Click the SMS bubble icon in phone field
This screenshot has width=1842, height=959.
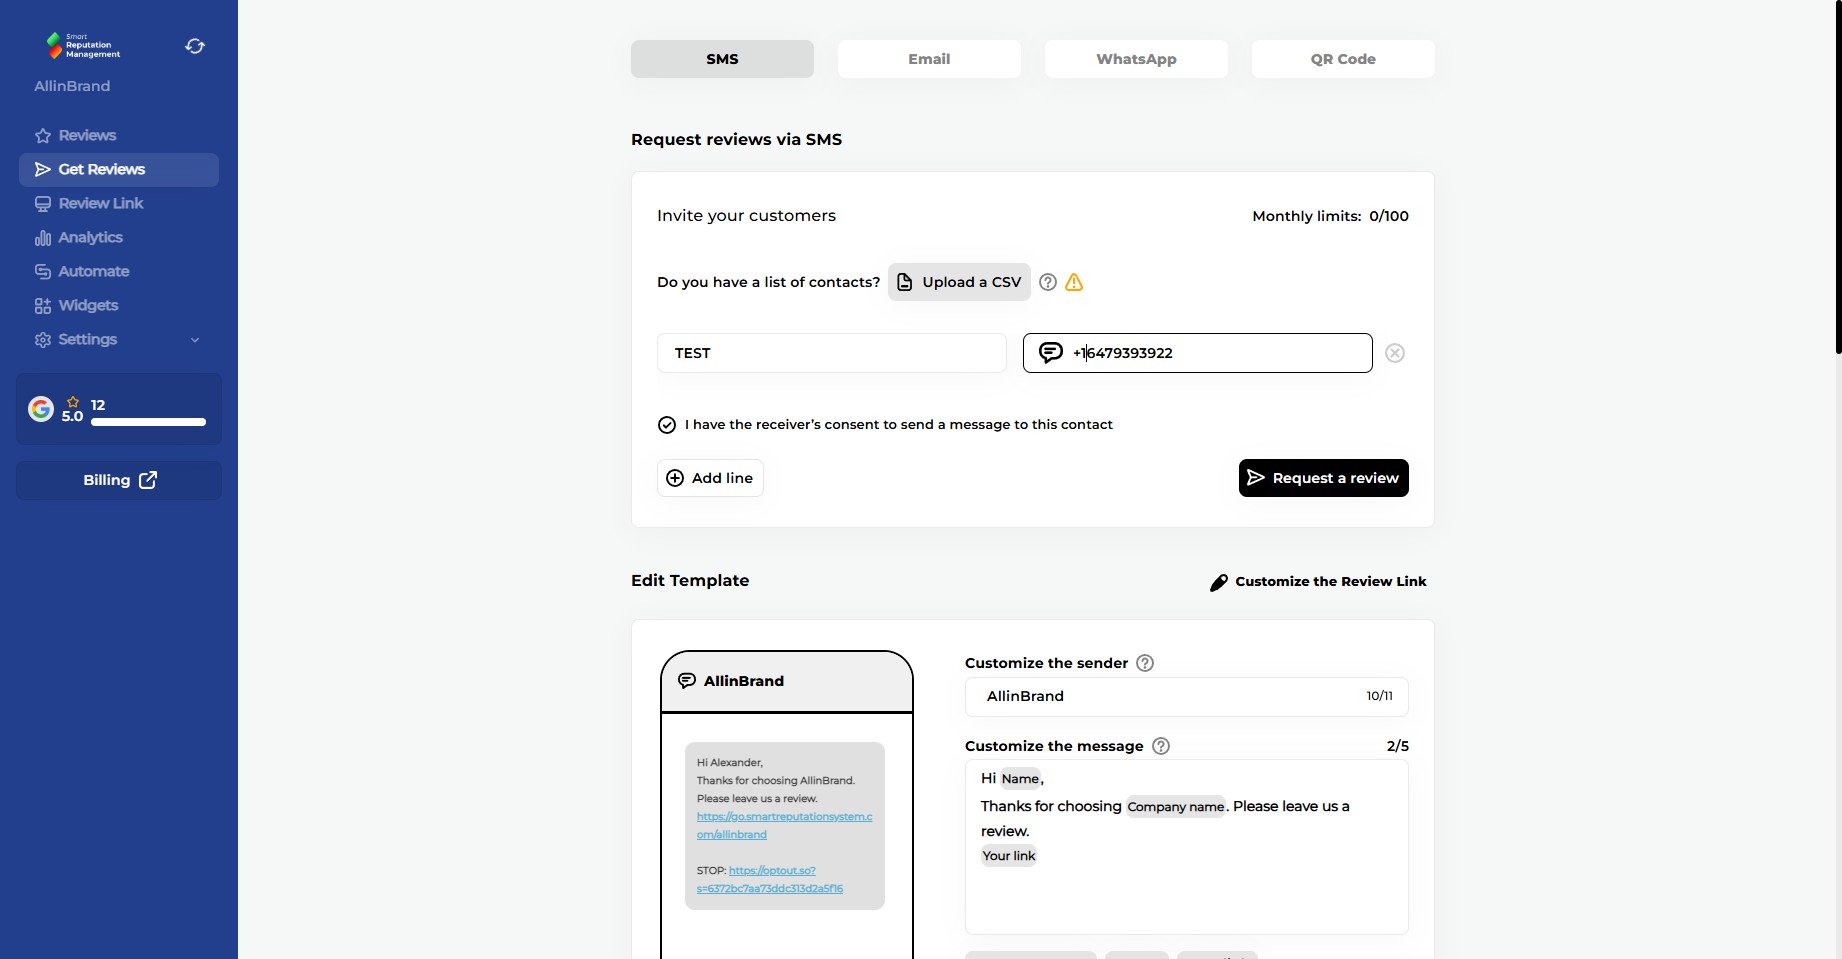(1051, 352)
